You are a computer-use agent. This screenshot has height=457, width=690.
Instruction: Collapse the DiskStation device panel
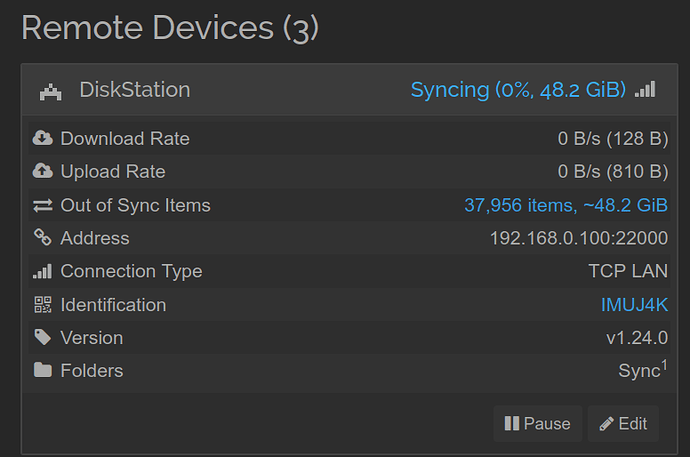(349, 90)
